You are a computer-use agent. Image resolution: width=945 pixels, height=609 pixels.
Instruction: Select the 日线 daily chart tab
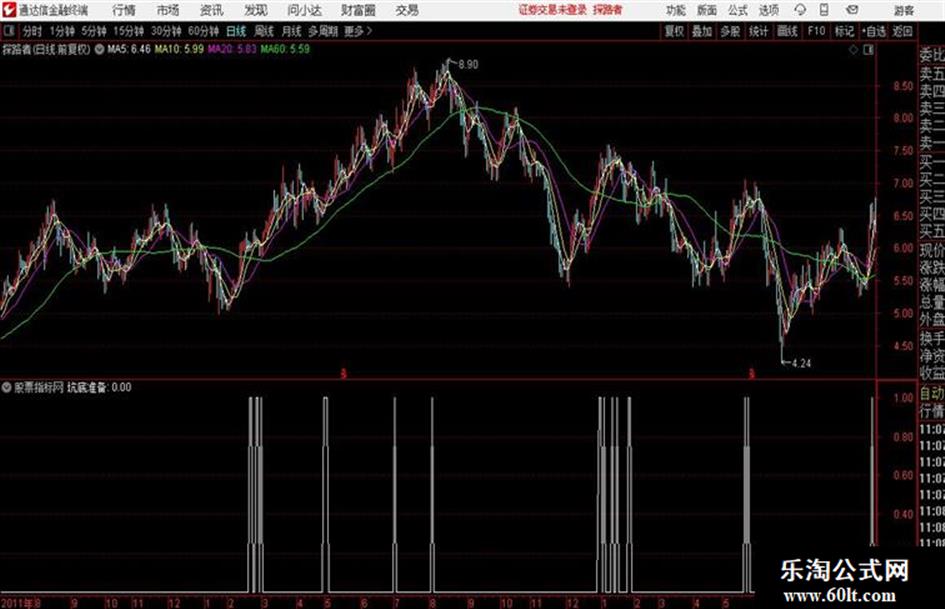(x=236, y=31)
